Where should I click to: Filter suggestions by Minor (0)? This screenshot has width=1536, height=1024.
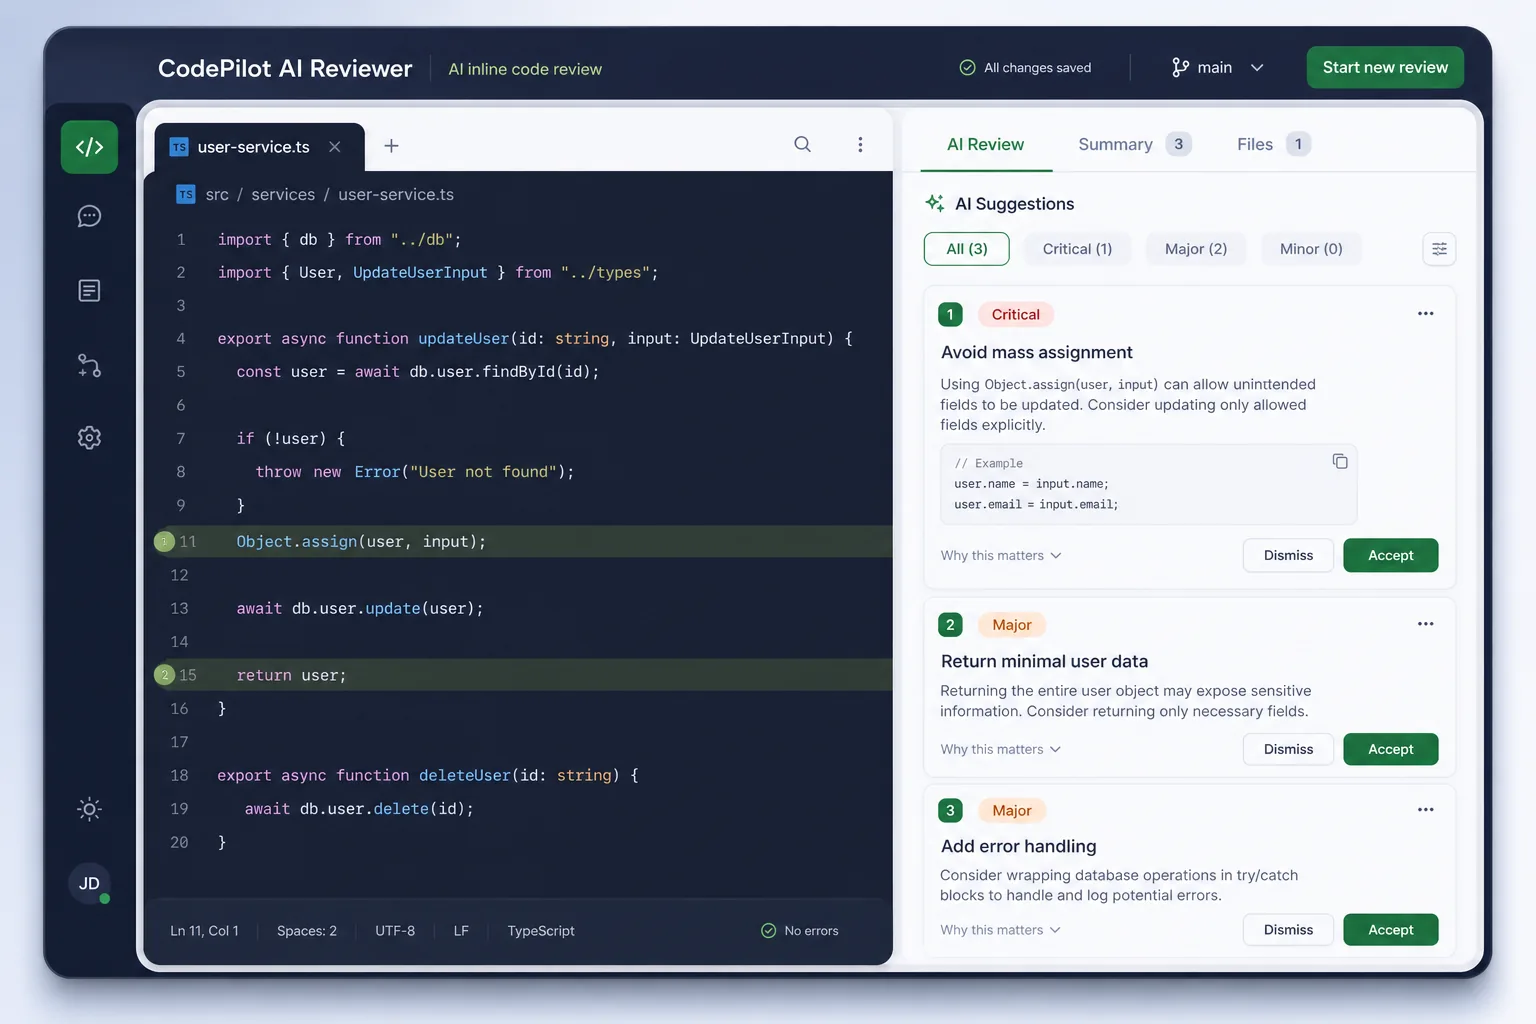(x=1310, y=249)
